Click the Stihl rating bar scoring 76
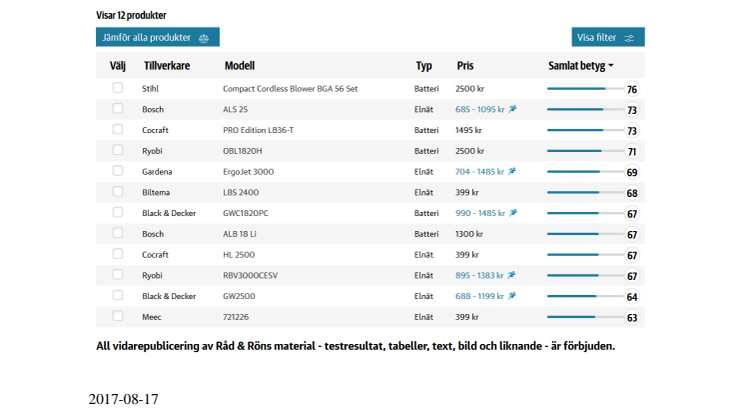 pos(585,88)
